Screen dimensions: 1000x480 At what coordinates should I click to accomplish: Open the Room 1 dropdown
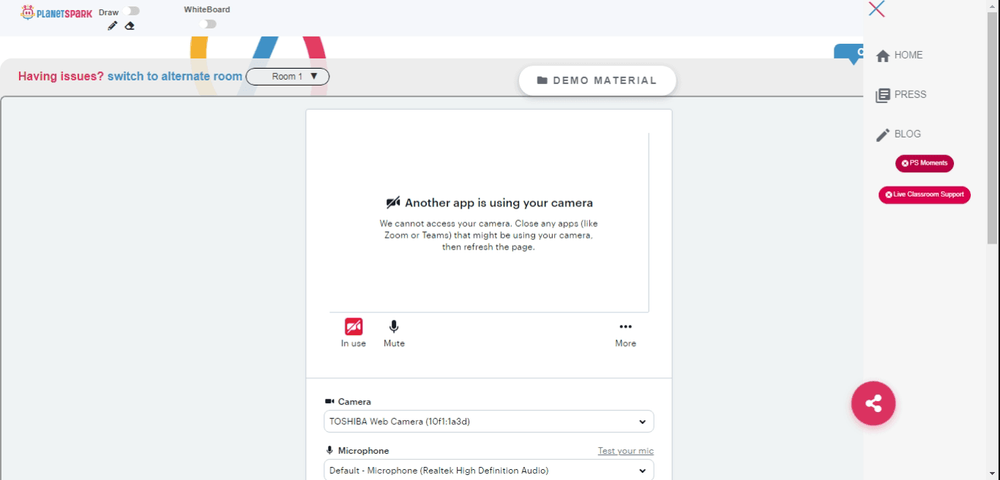(x=288, y=76)
